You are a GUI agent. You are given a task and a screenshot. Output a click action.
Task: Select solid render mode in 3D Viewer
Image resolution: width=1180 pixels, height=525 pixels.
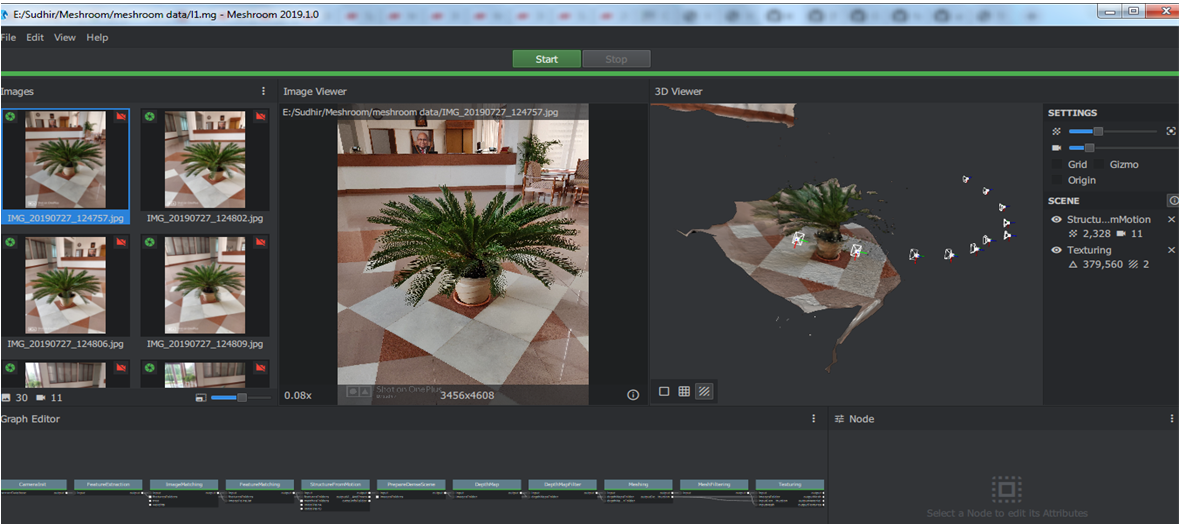pyautogui.click(x=664, y=391)
